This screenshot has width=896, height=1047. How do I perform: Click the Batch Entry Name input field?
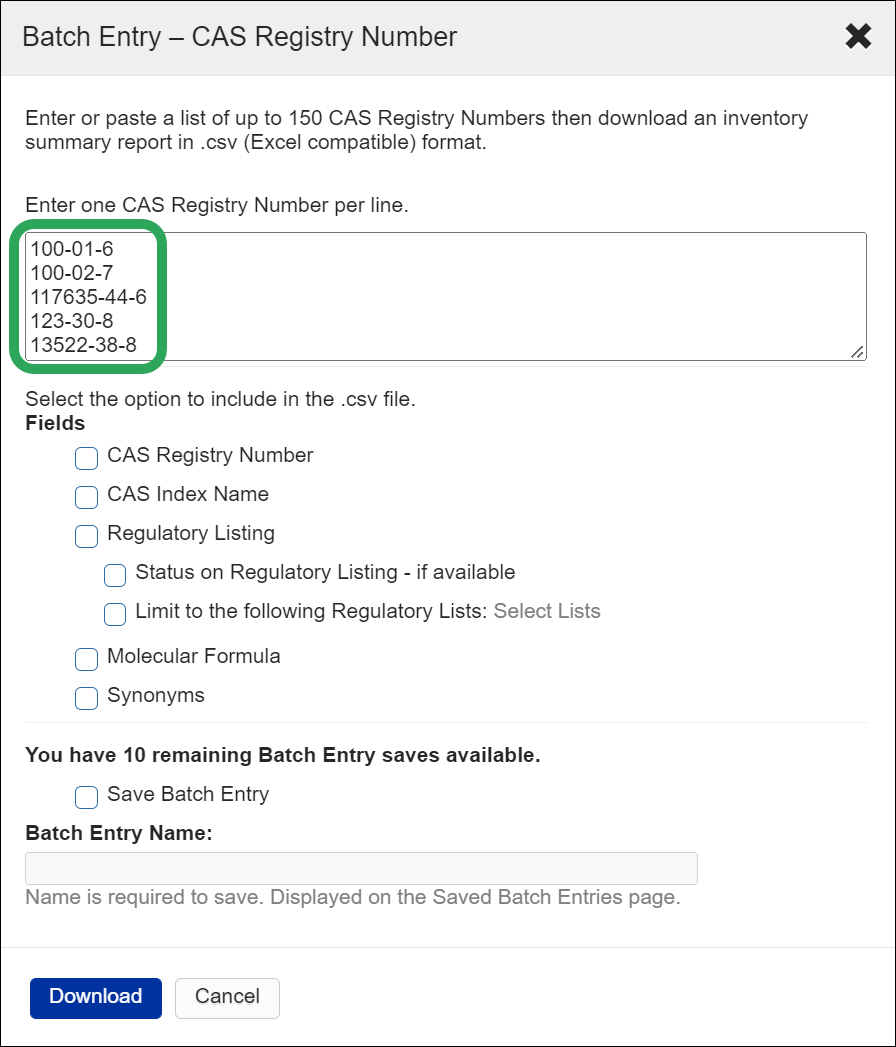tap(361, 868)
